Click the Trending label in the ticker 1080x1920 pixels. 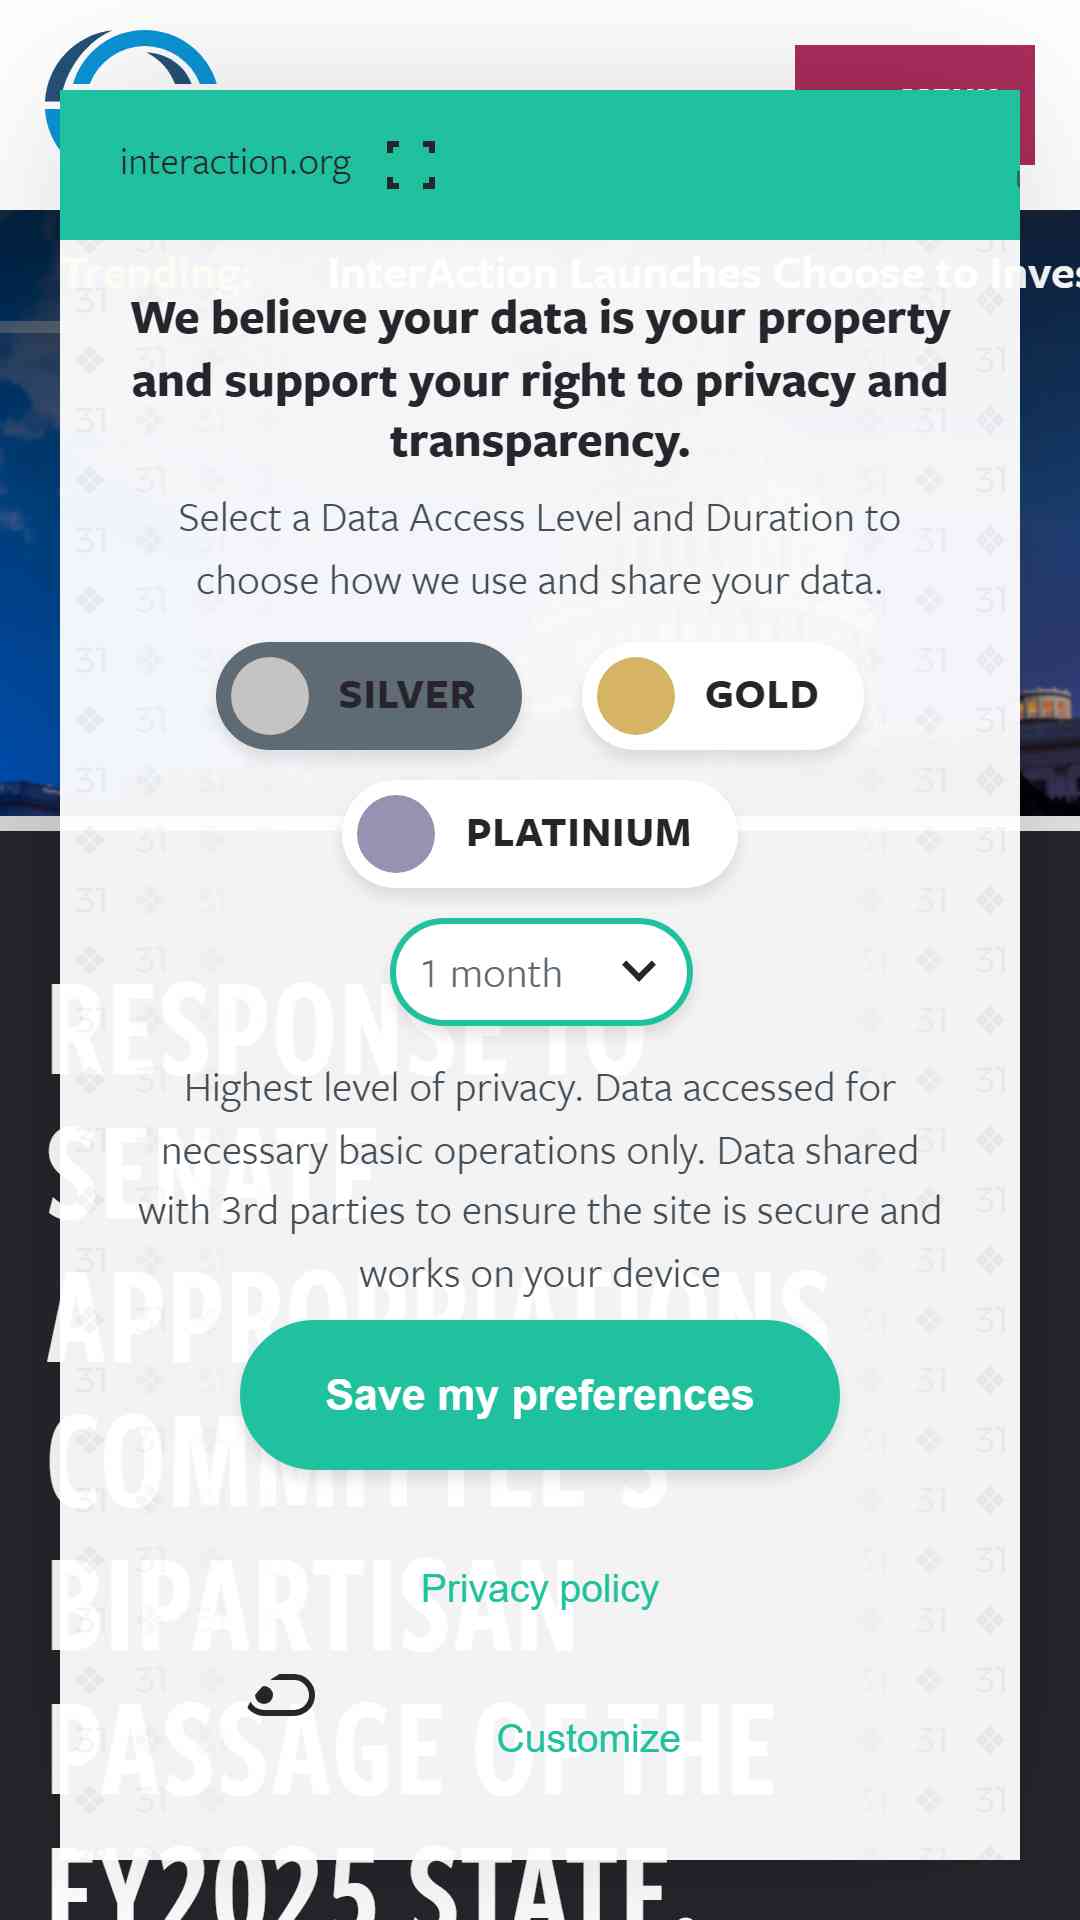pos(157,274)
